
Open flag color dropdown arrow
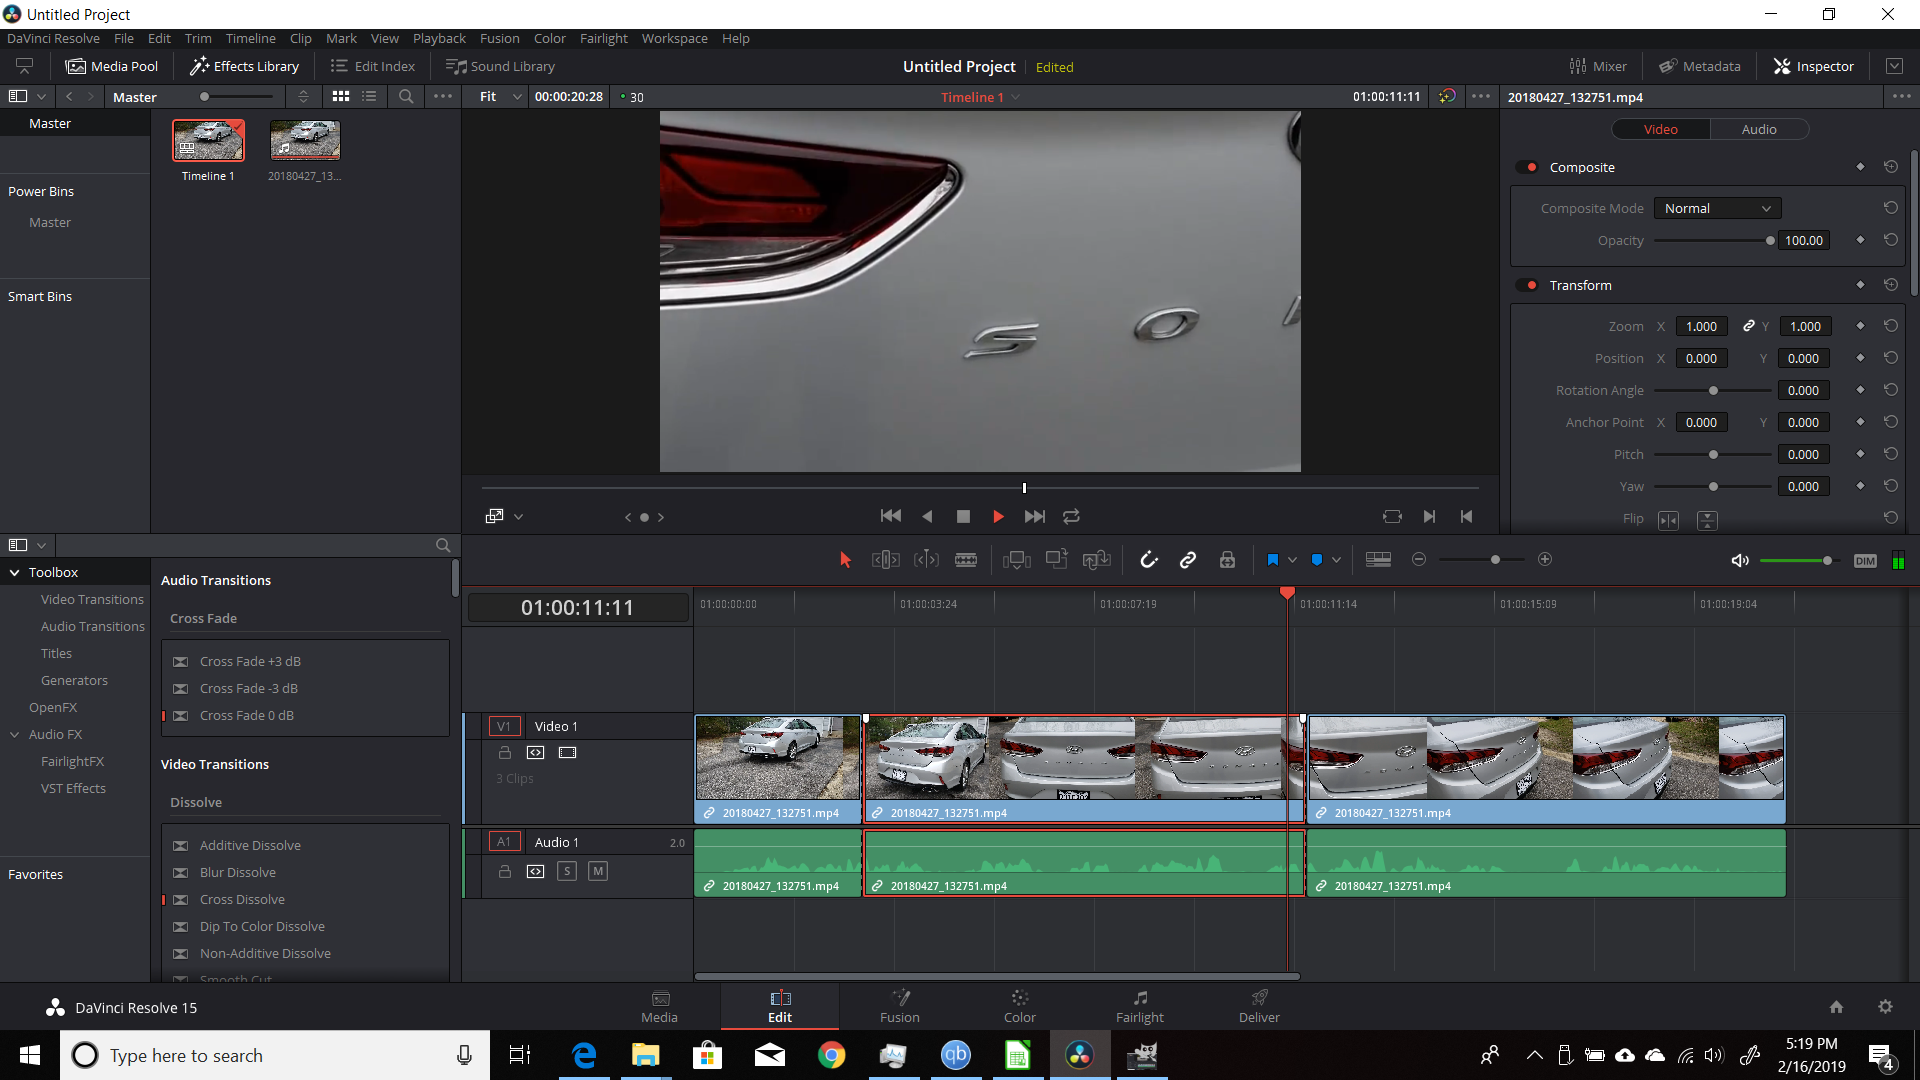1293,560
